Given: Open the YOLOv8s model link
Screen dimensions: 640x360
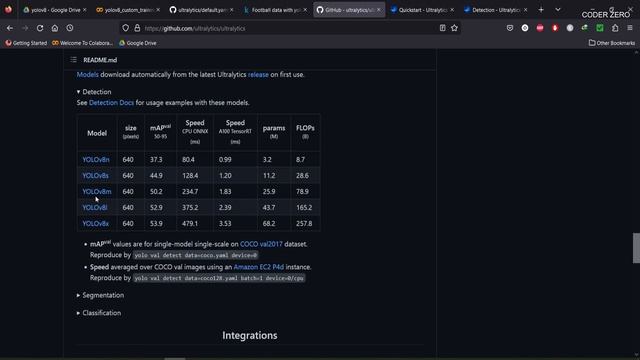Looking at the screenshot, I should pyautogui.click(x=96, y=176).
